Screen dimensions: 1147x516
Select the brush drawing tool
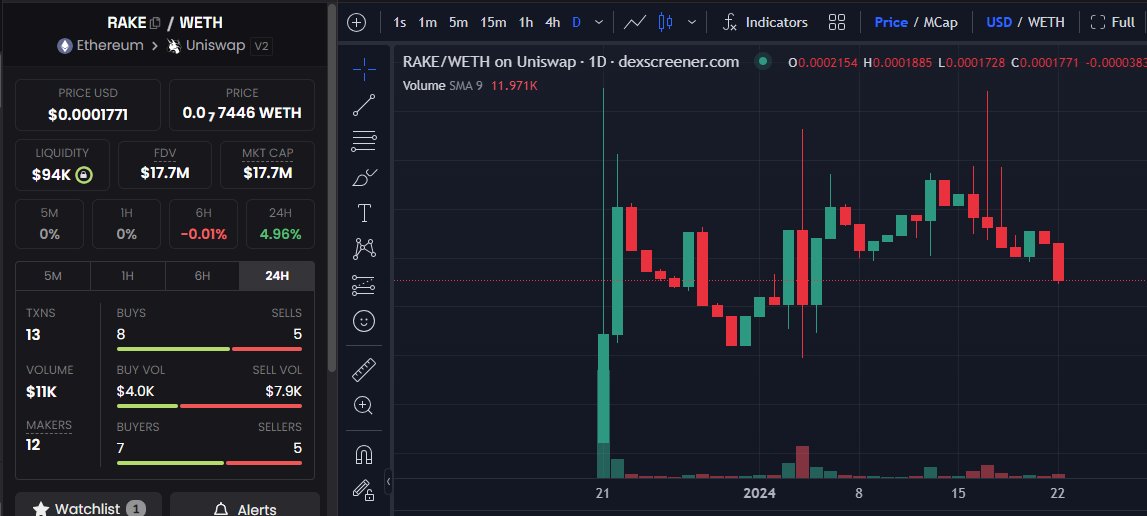click(x=364, y=177)
